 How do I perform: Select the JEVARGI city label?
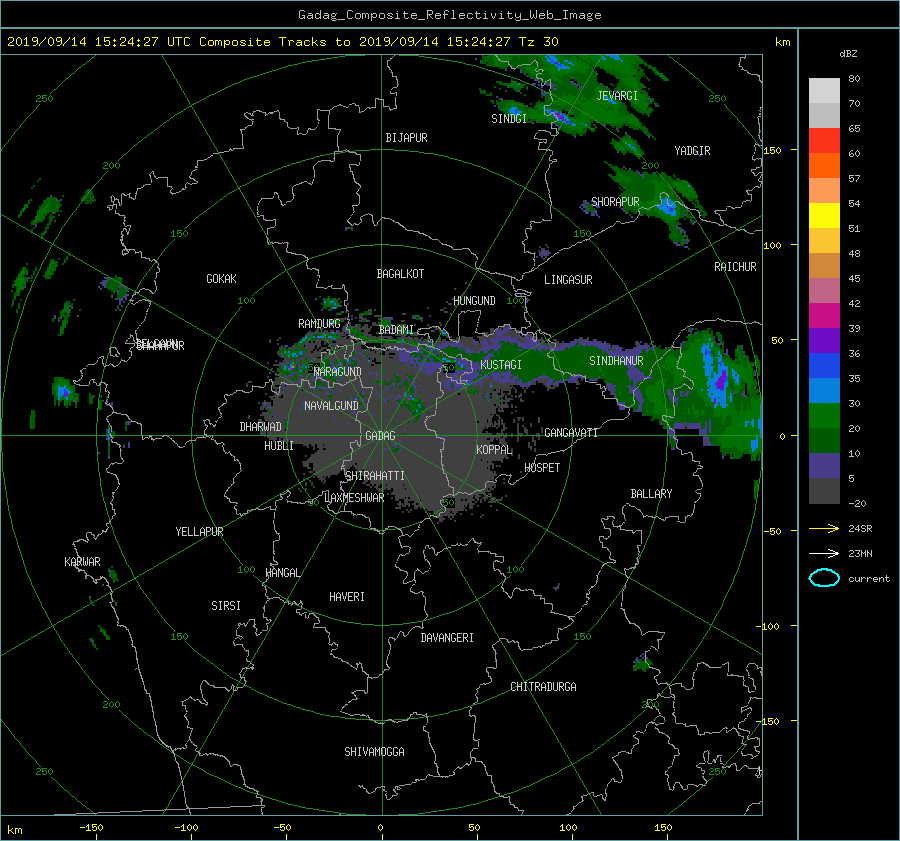point(617,96)
